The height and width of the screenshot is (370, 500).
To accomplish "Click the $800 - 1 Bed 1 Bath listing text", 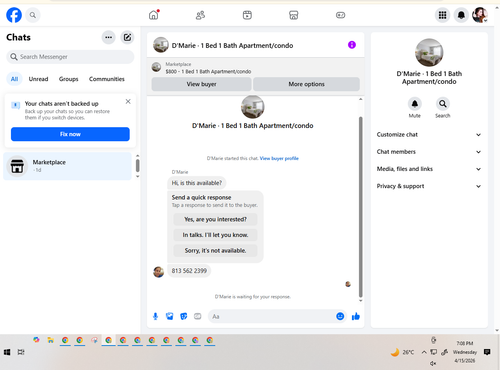I will (208, 71).
